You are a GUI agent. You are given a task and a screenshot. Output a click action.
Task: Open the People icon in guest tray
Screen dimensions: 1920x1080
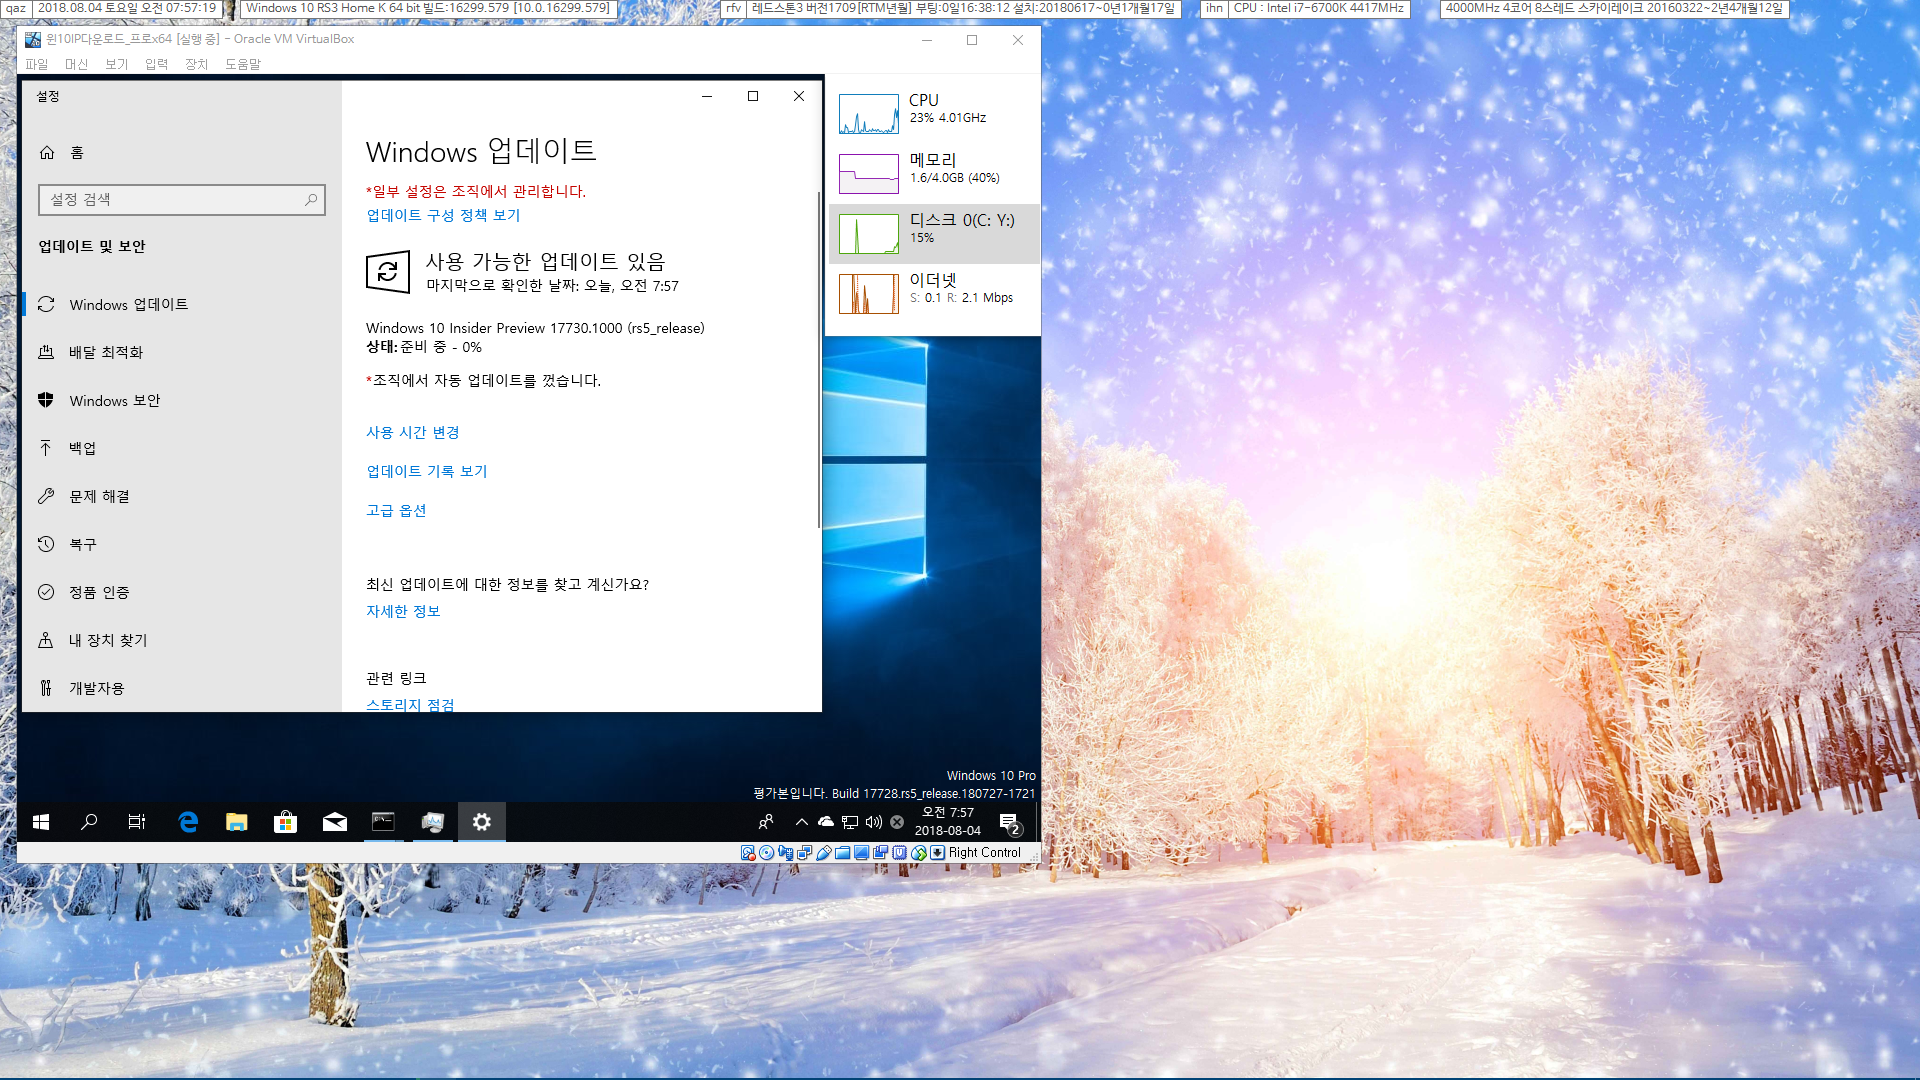click(766, 822)
